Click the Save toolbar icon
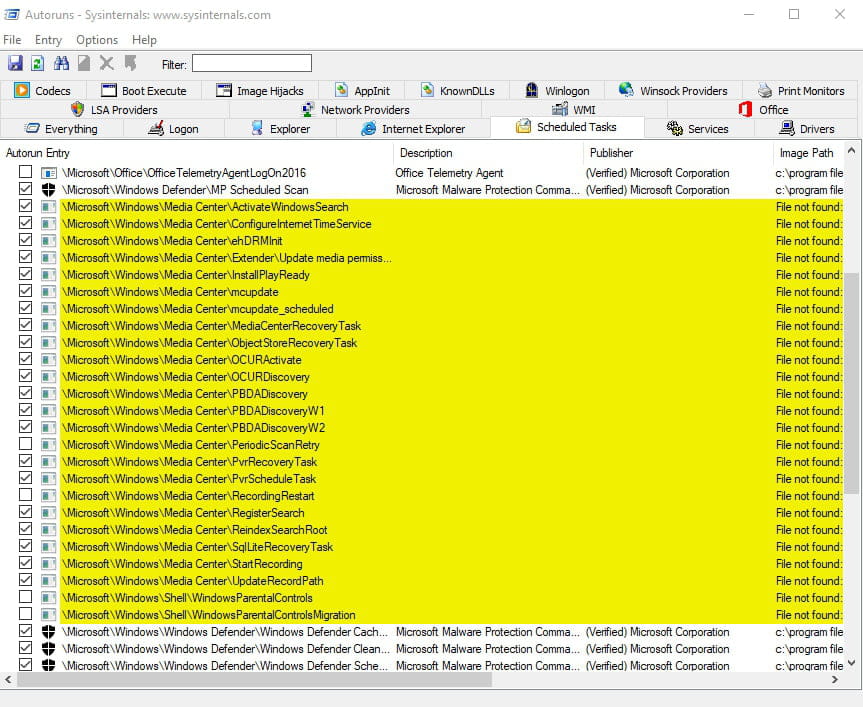863x707 pixels. [x=15, y=63]
